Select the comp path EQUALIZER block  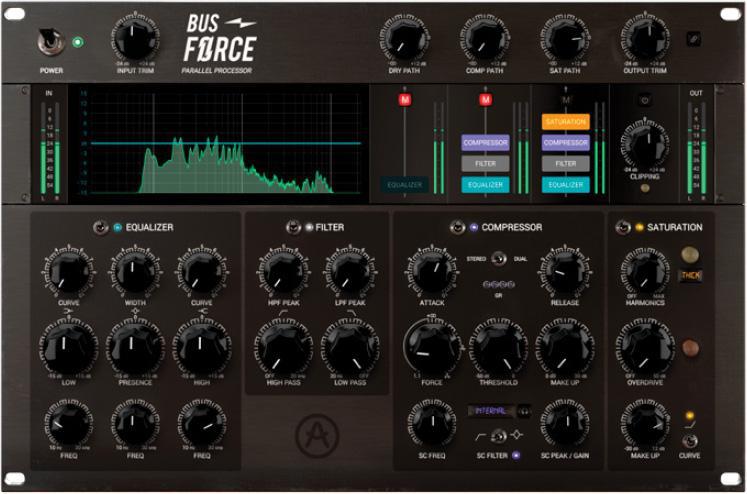(x=485, y=185)
